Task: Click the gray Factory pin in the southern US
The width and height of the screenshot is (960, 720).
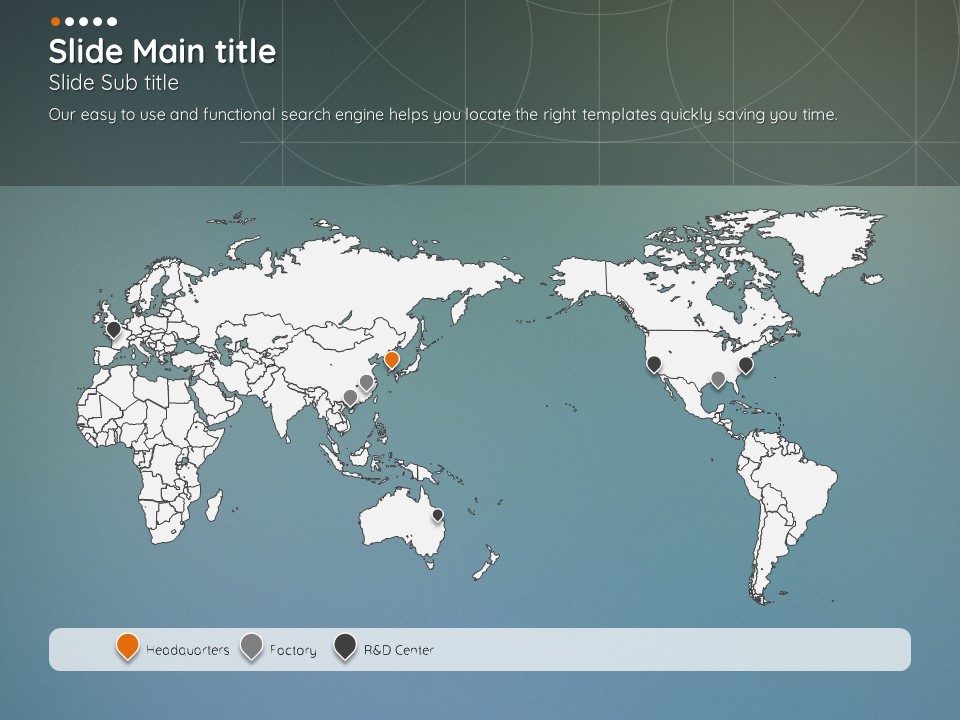Action: point(718,379)
